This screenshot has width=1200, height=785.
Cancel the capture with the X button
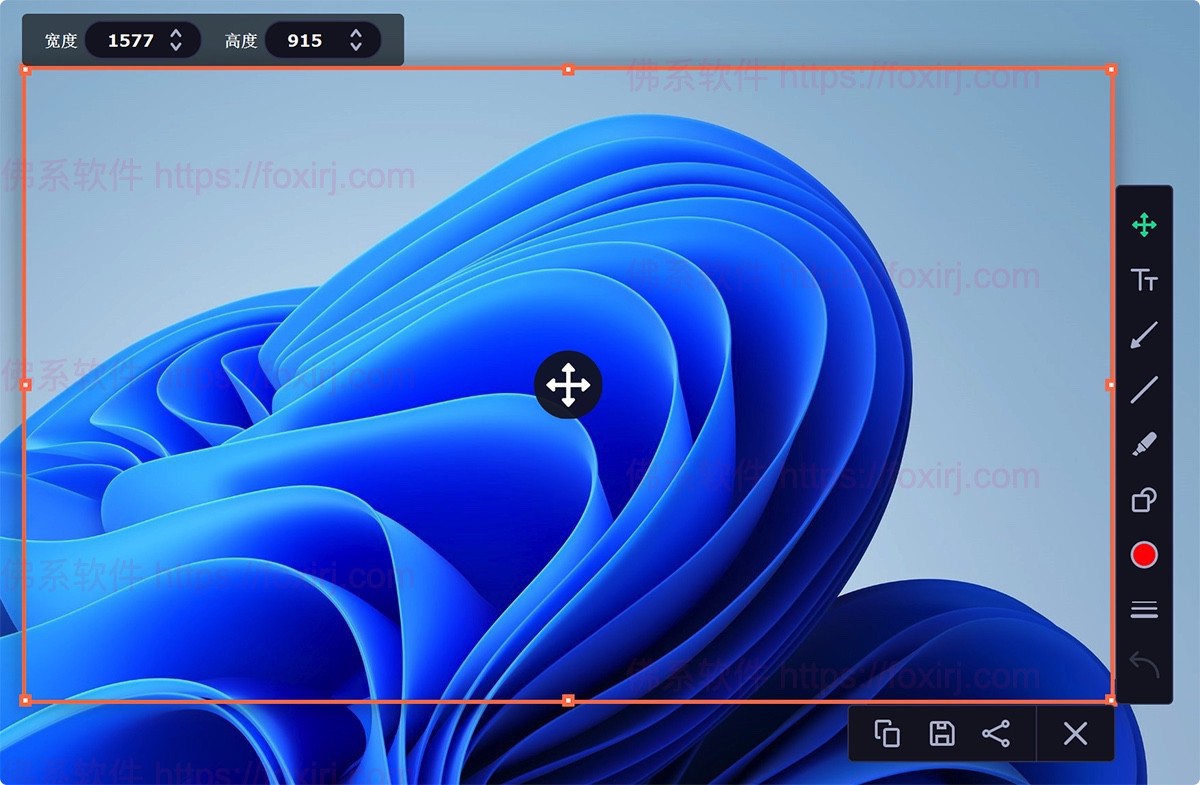pyautogui.click(x=1075, y=734)
